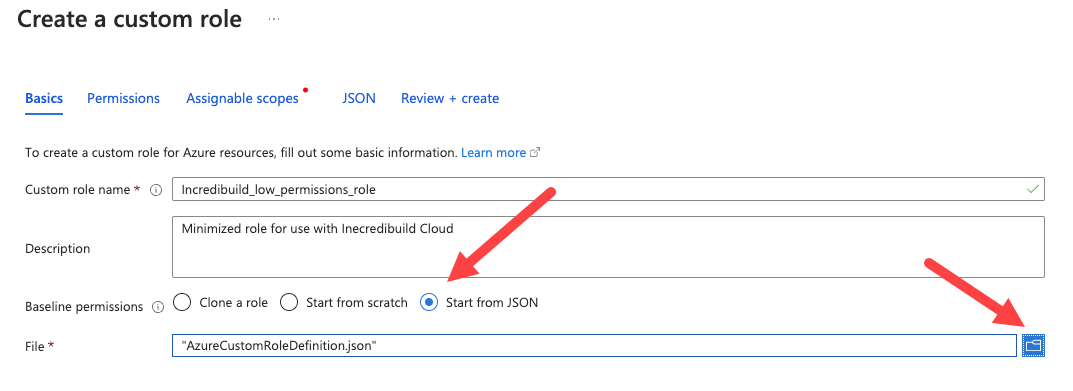Click the Custom role name input field
The height and width of the screenshot is (391, 1073).
608,190
